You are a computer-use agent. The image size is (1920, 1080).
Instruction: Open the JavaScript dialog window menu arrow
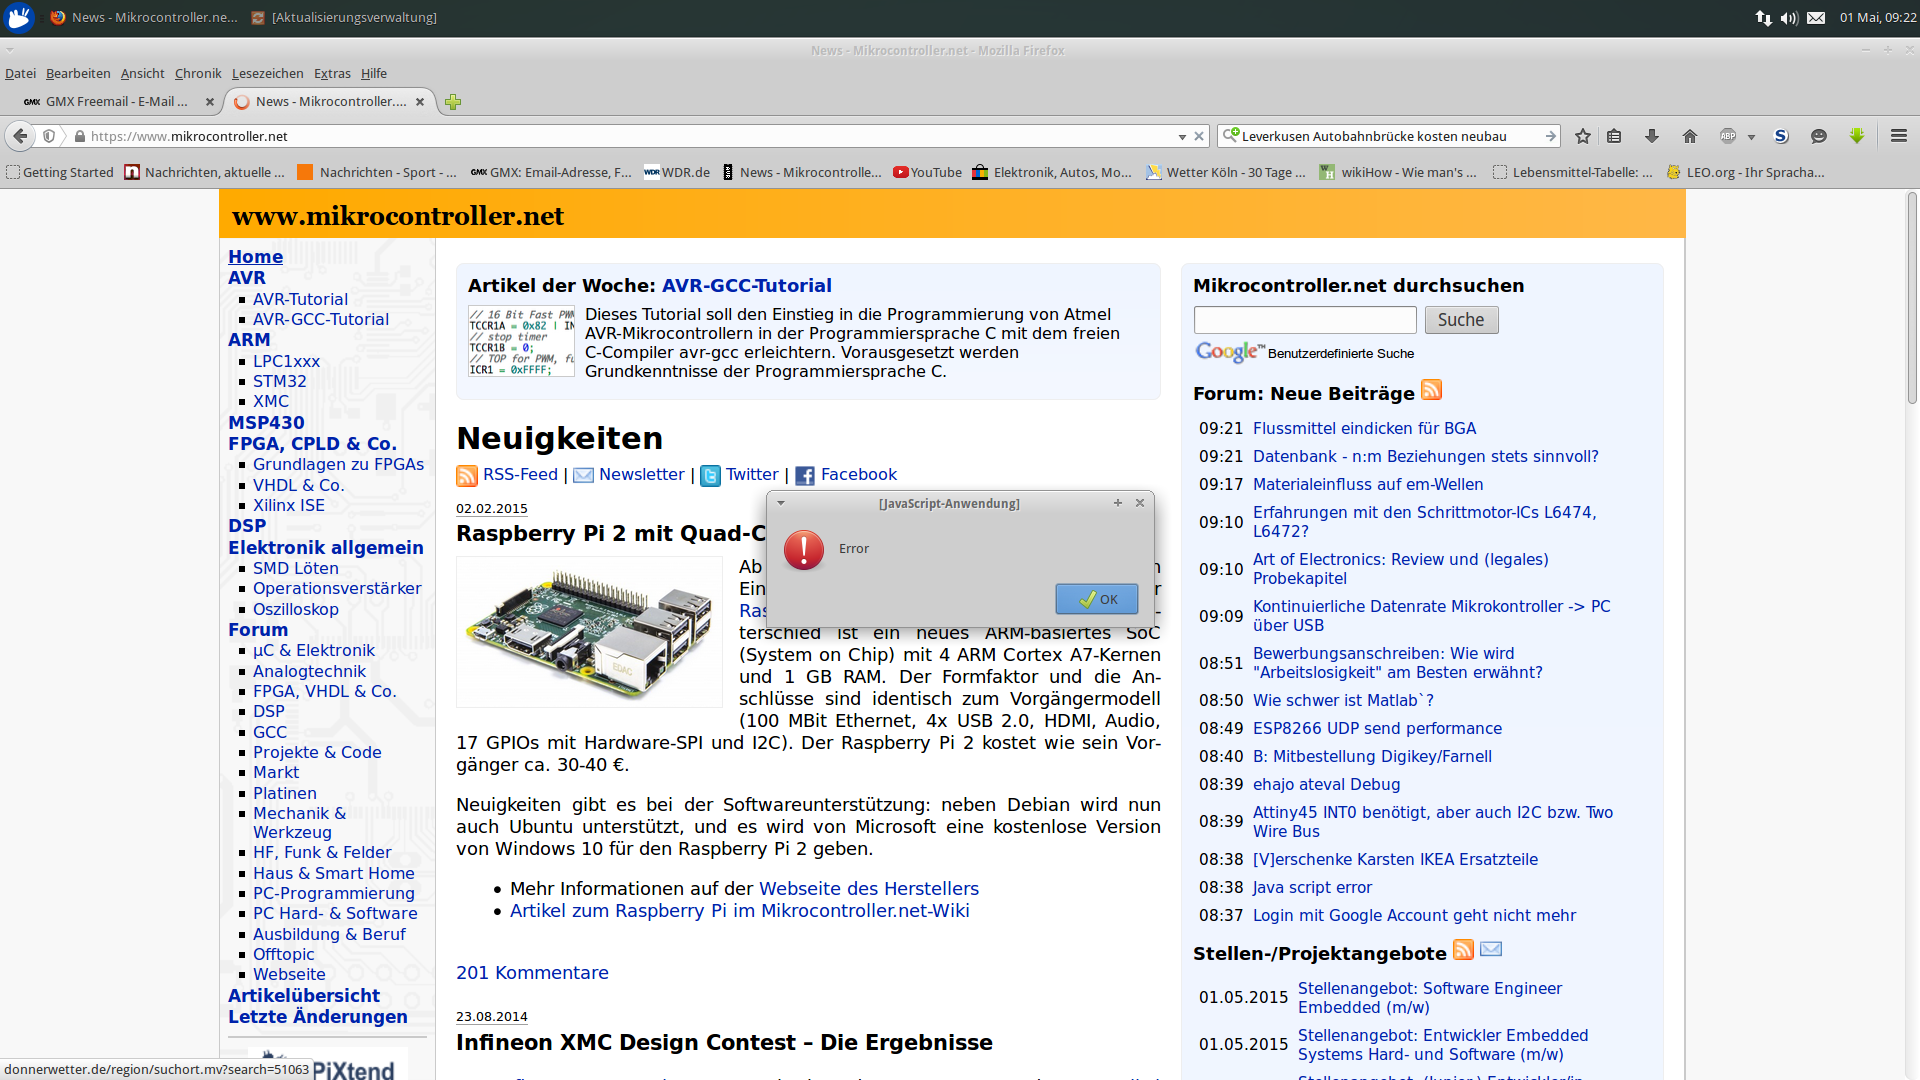(781, 503)
